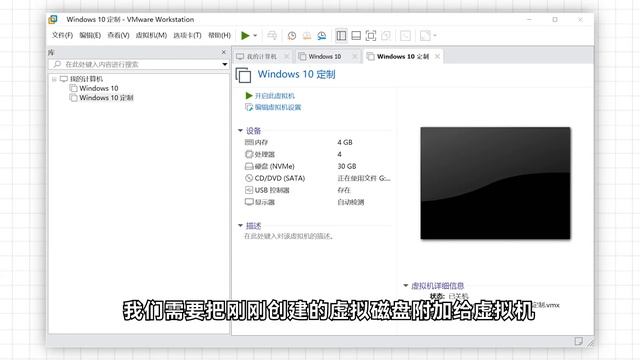Image resolution: width=640 pixels, height=360 pixels.
Task: Click the 30 GB hard disk value
Action: click(347, 167)
